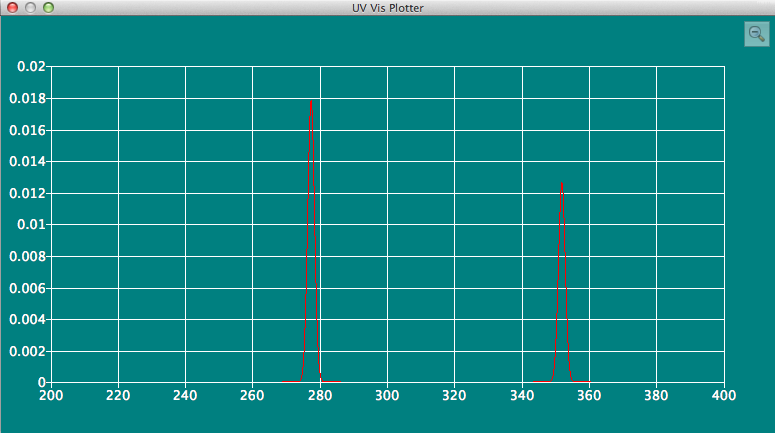Click the 0.002 label on y-axis
The height and width of the screenshot is (433, 775).
point(28,351)
